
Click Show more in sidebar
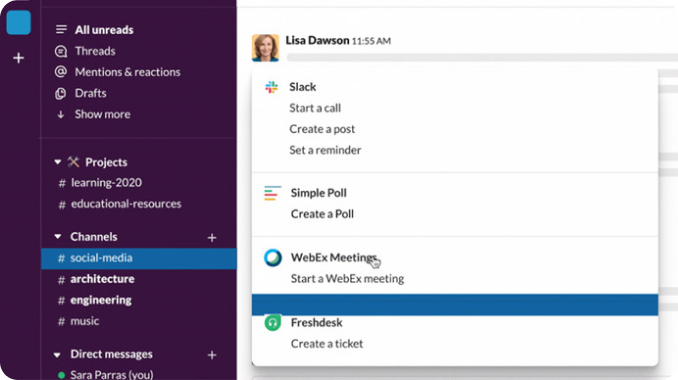pyautogui.click(x=102, y=114)
